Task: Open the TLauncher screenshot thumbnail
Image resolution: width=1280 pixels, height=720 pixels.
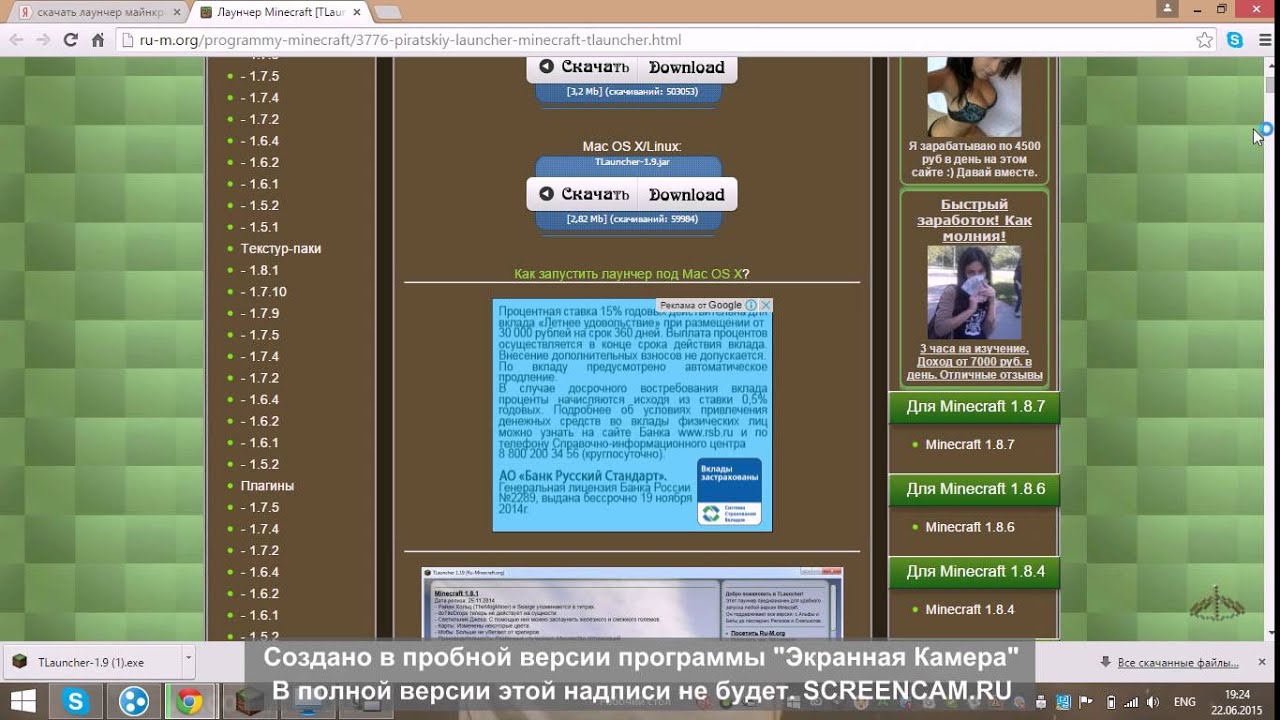Action: pos(632,603)
